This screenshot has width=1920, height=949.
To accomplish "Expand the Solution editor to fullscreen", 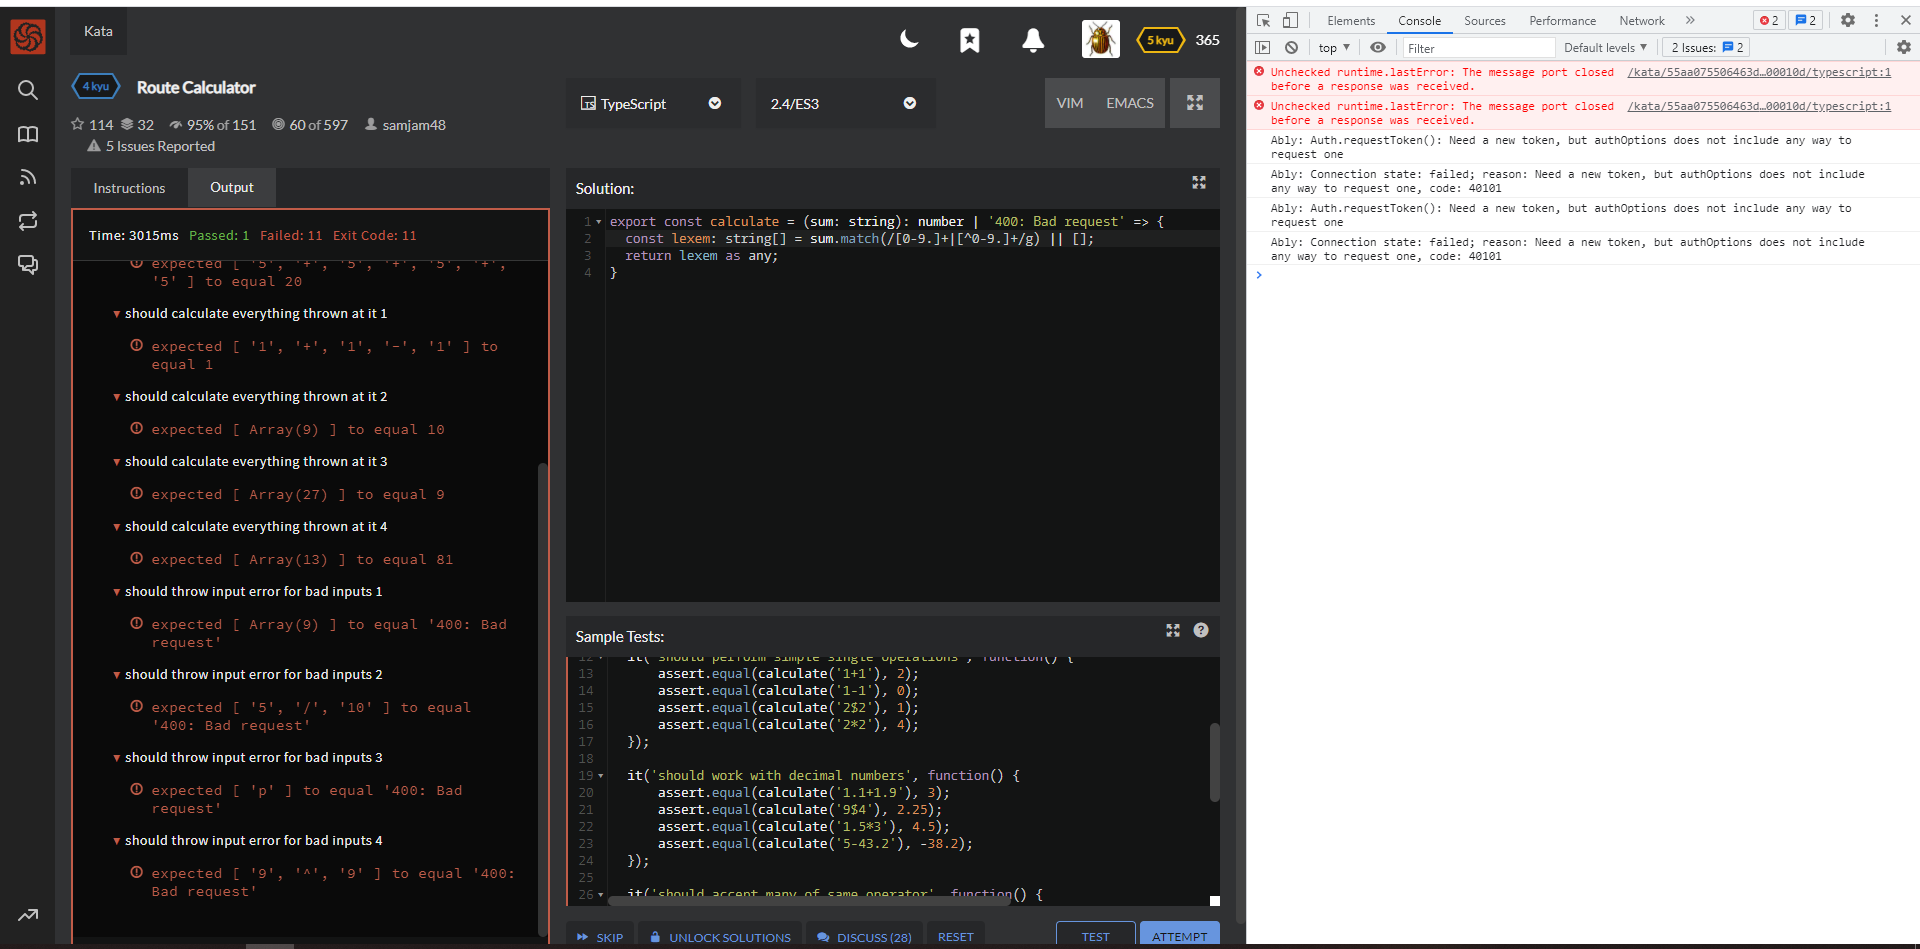I will pos(1199,183).
